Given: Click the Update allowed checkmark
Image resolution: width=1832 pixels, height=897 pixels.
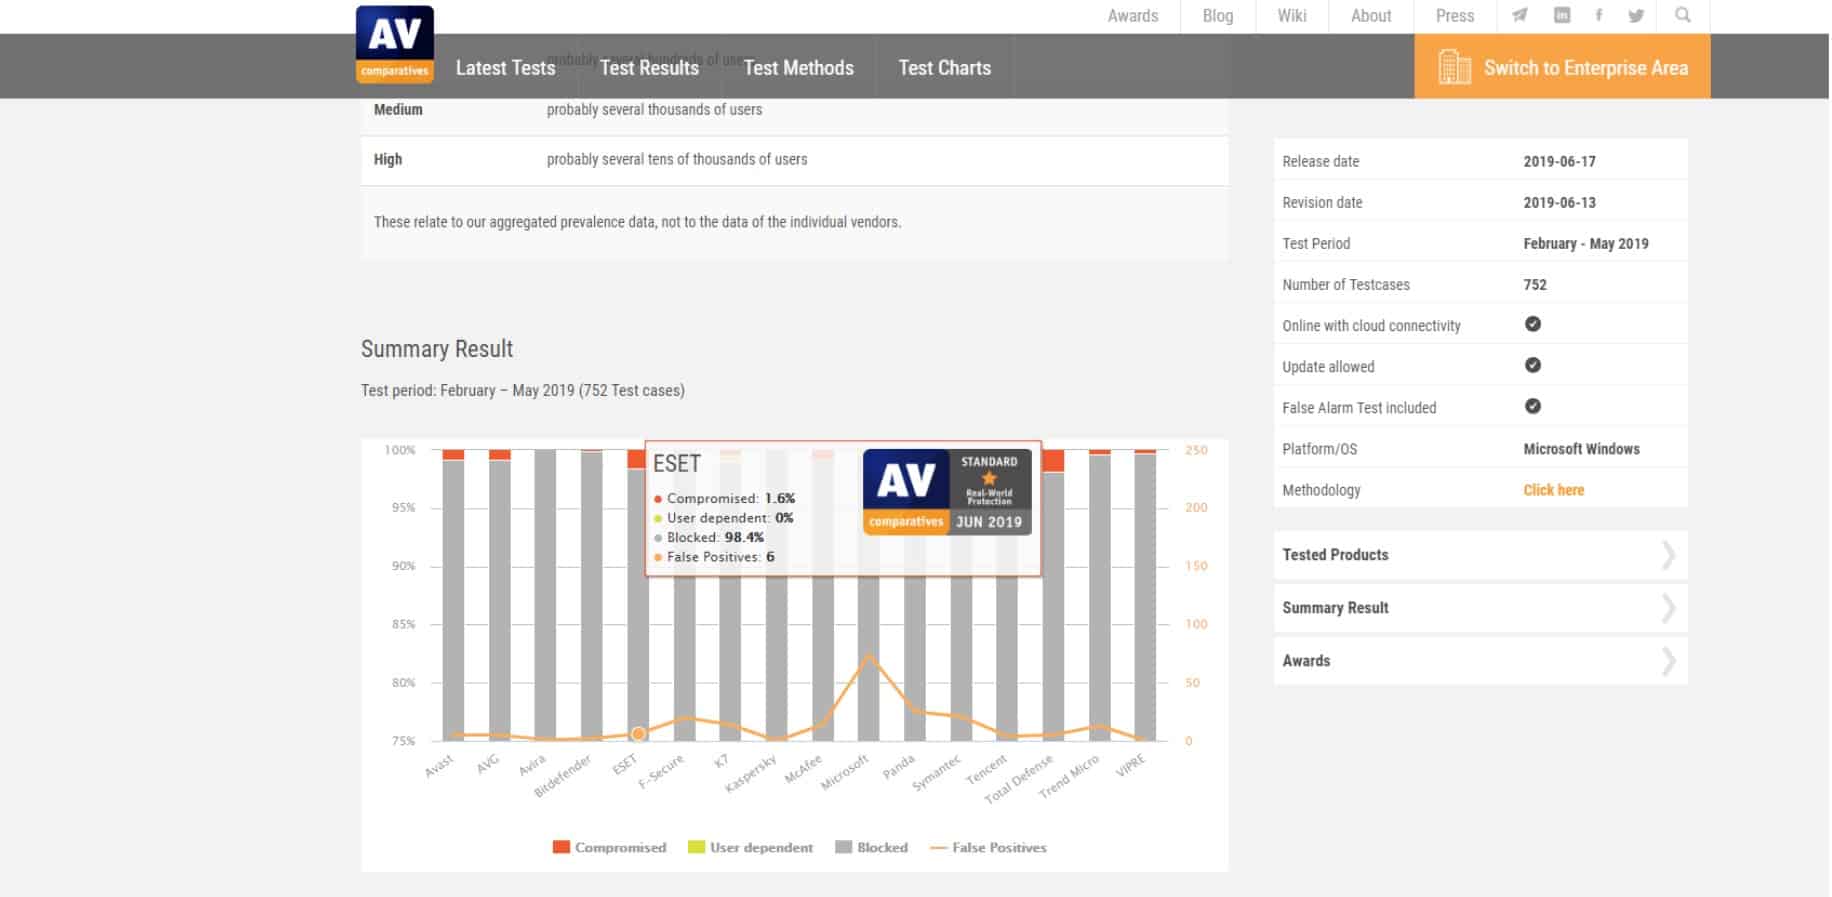Looking at the screenshot, I should [x=1532, y=365].
